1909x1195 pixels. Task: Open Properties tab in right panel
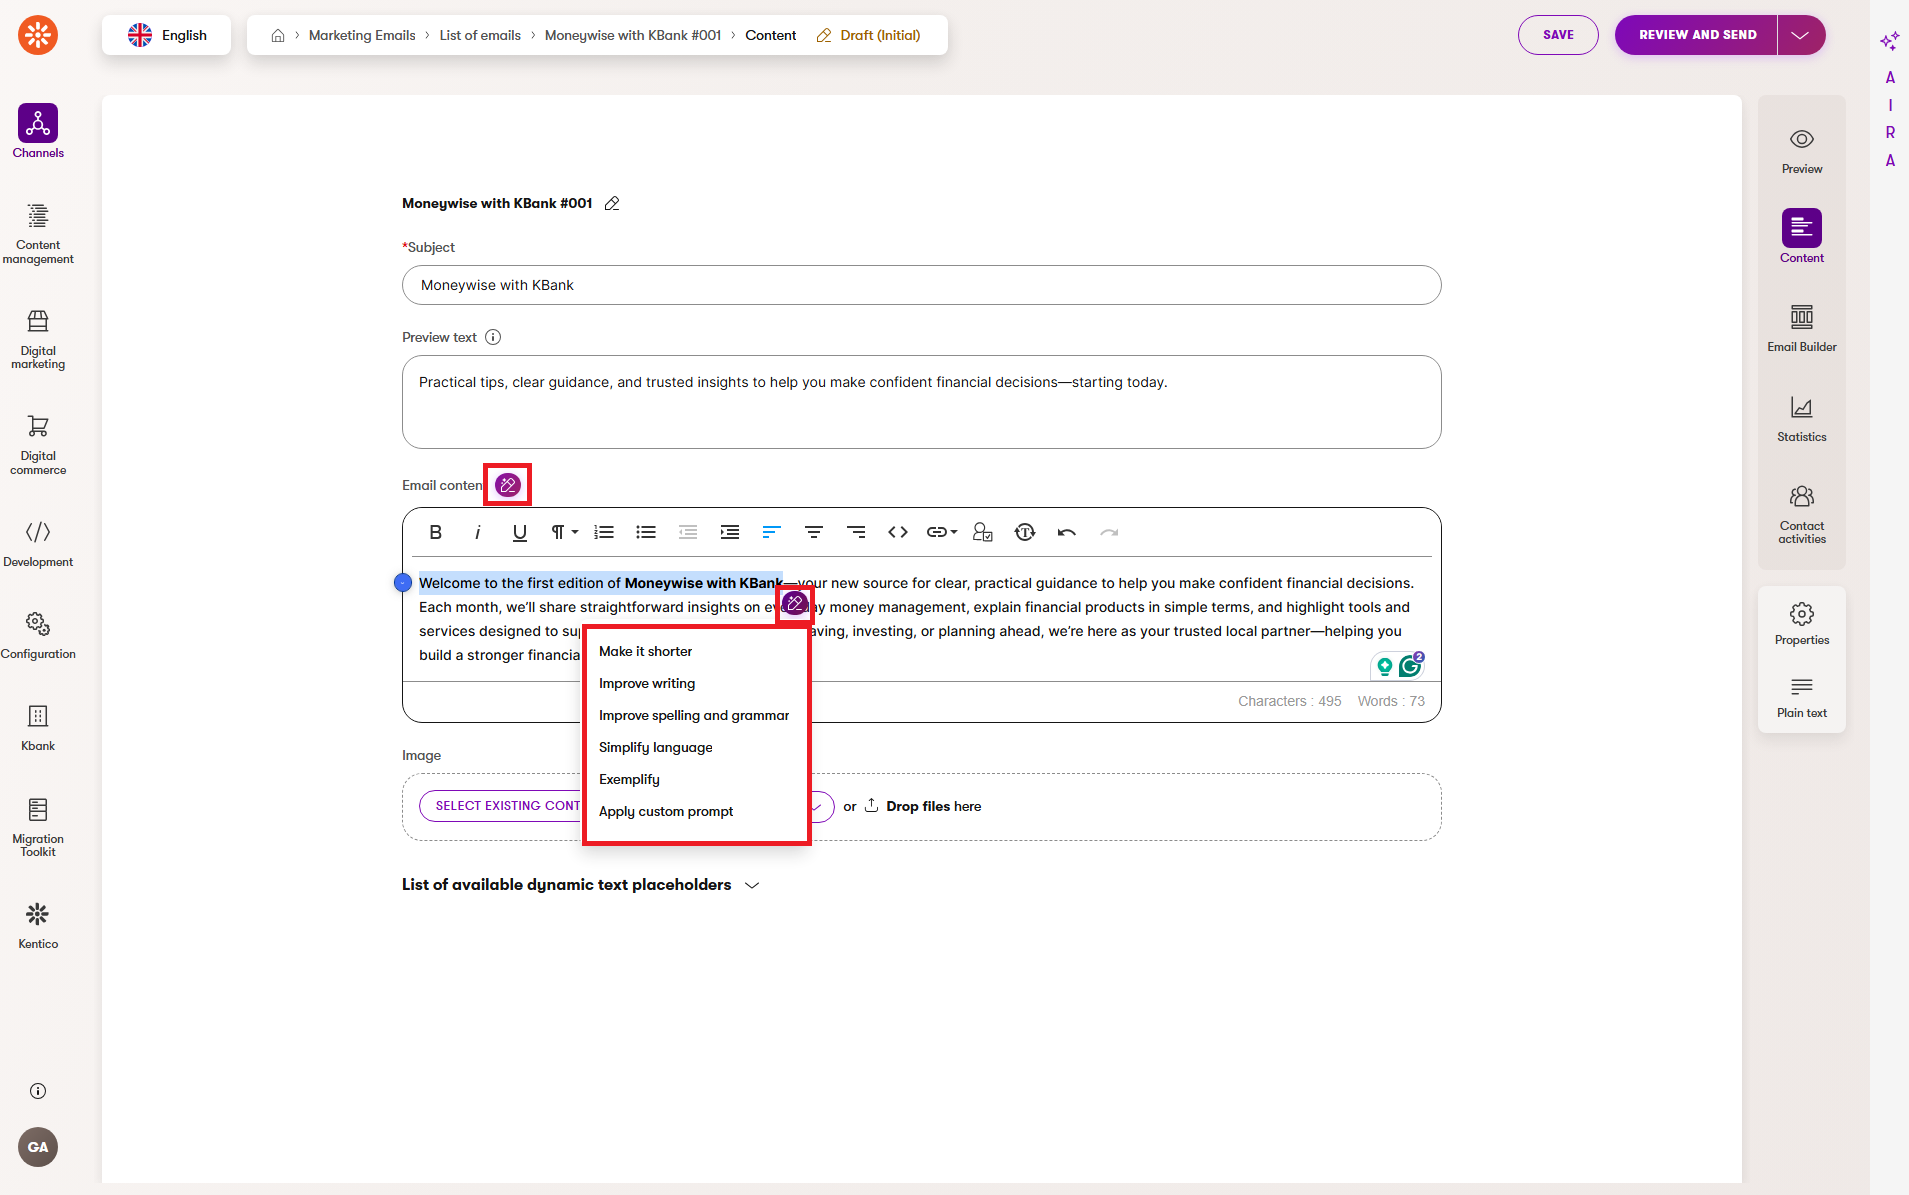point(1802,624)
